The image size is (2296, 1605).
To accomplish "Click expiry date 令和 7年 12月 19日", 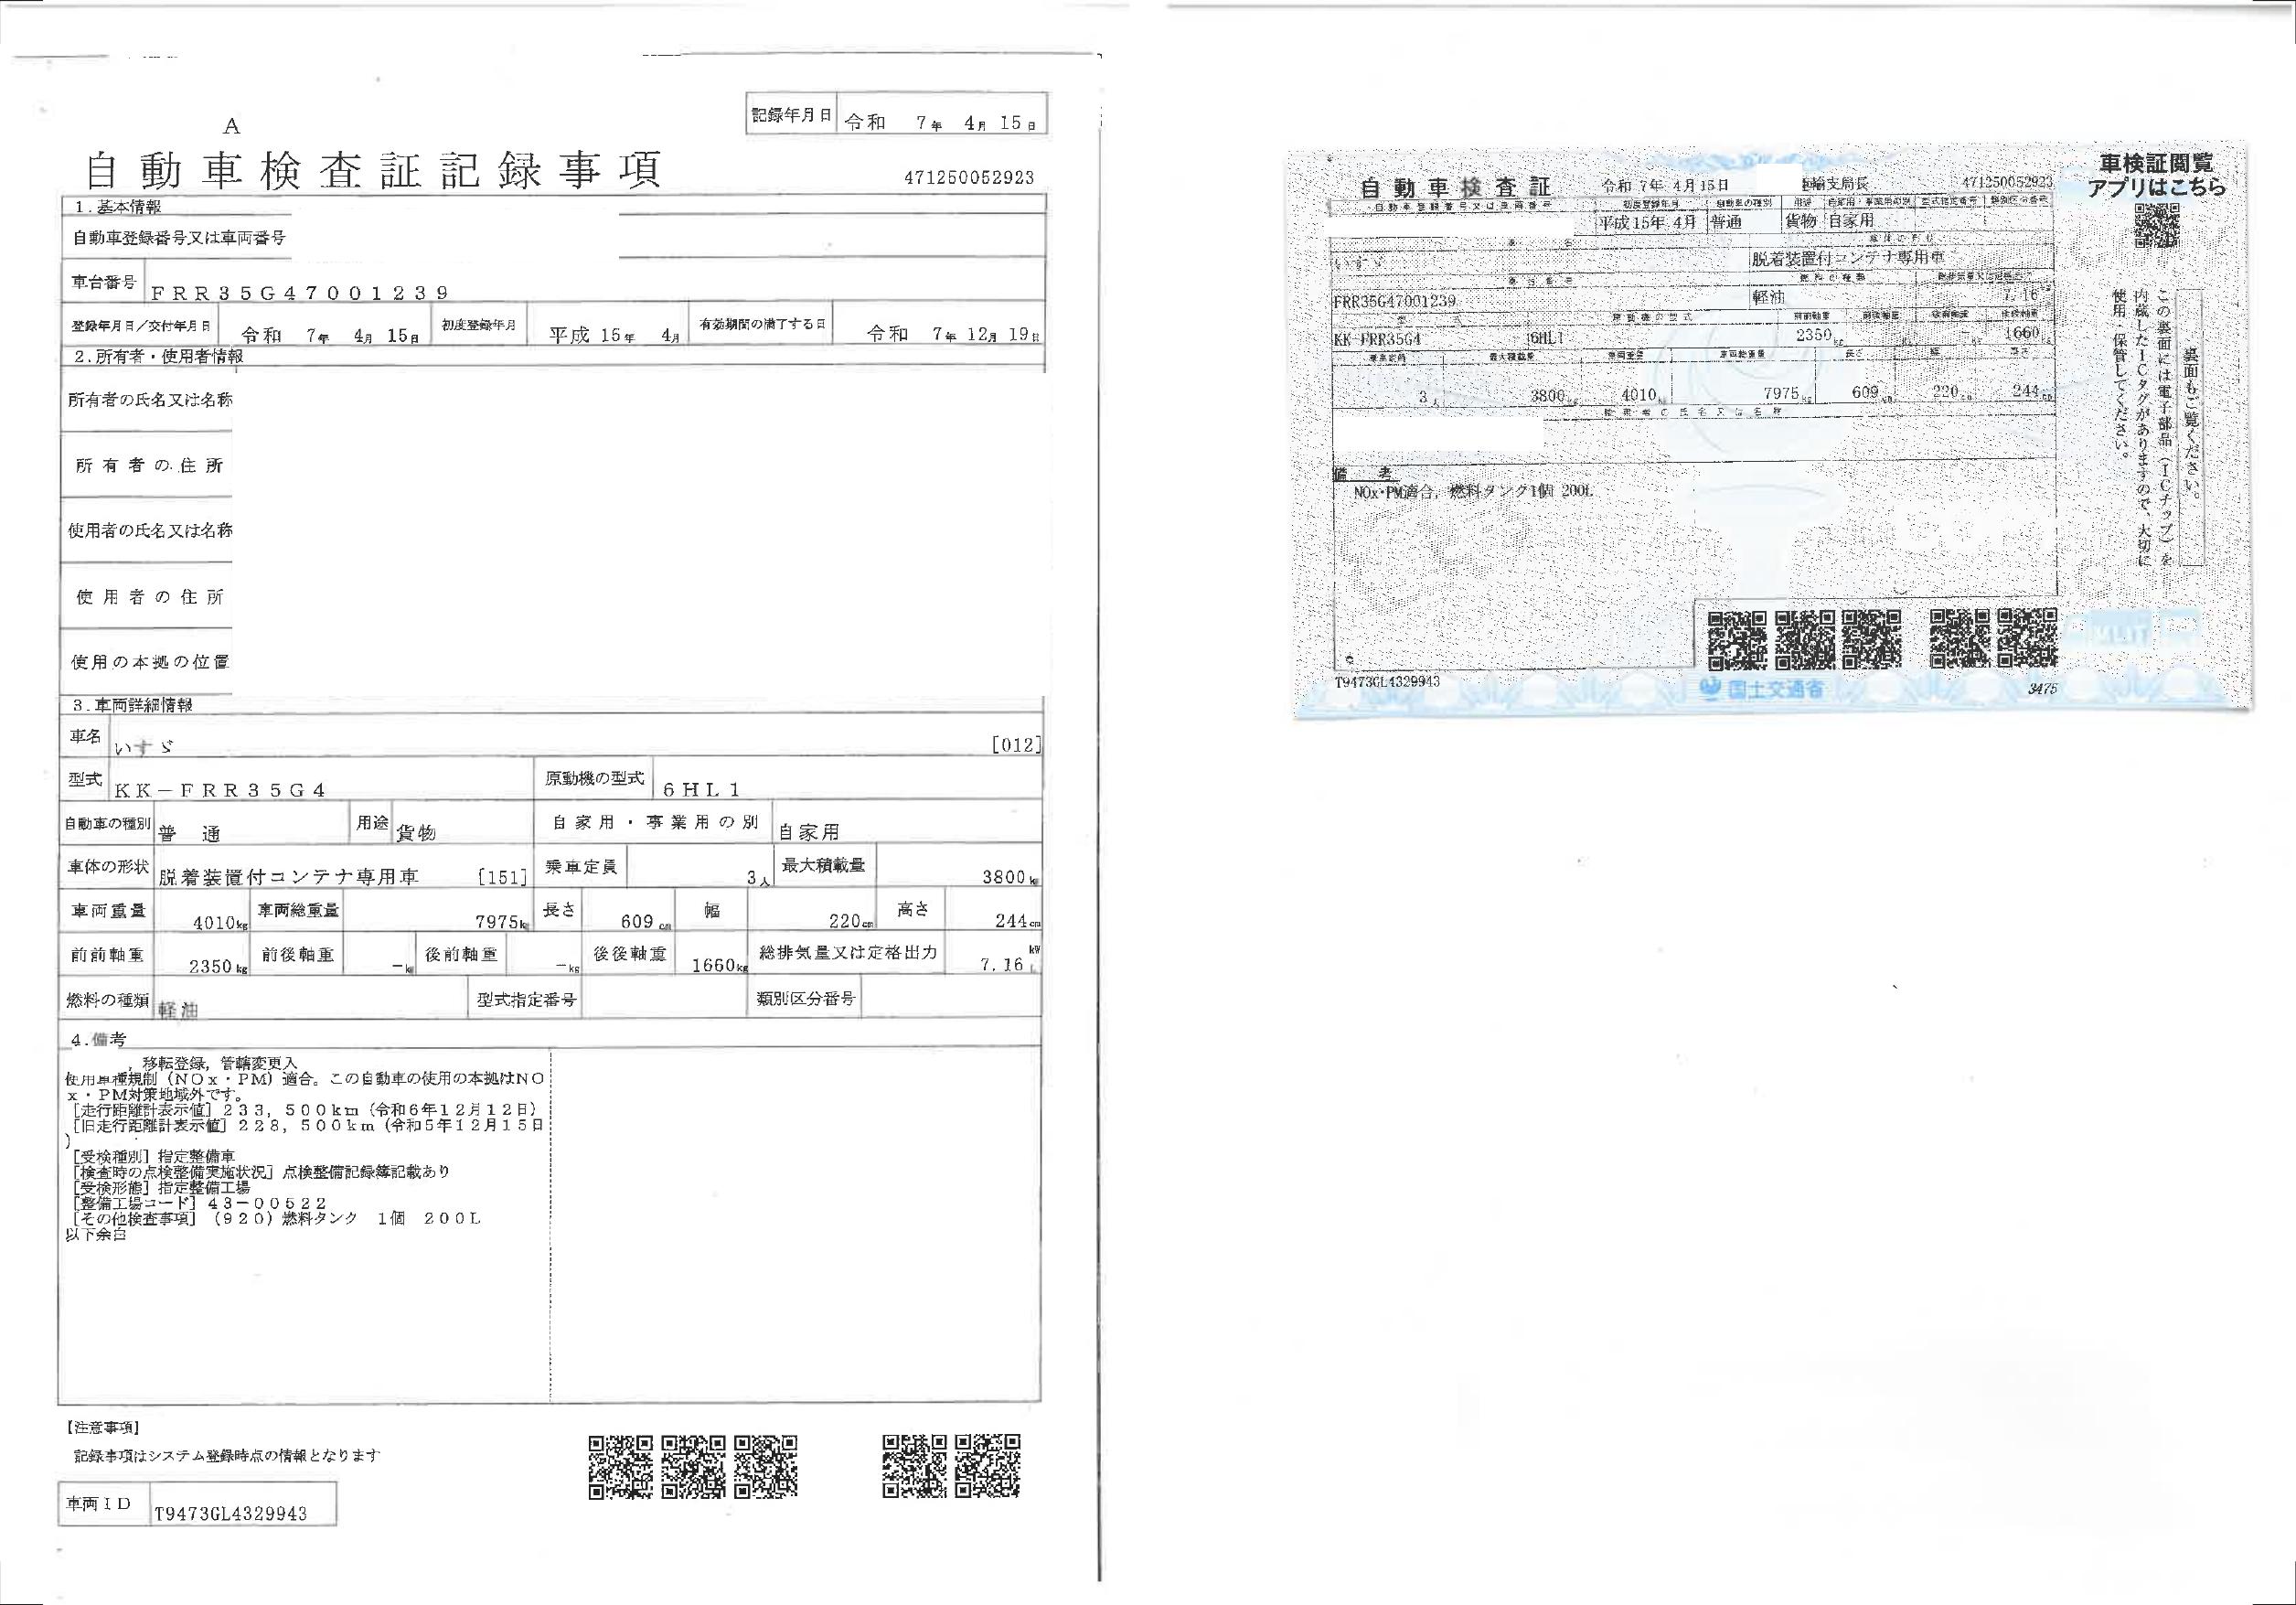I will click(x=953, y=334).
